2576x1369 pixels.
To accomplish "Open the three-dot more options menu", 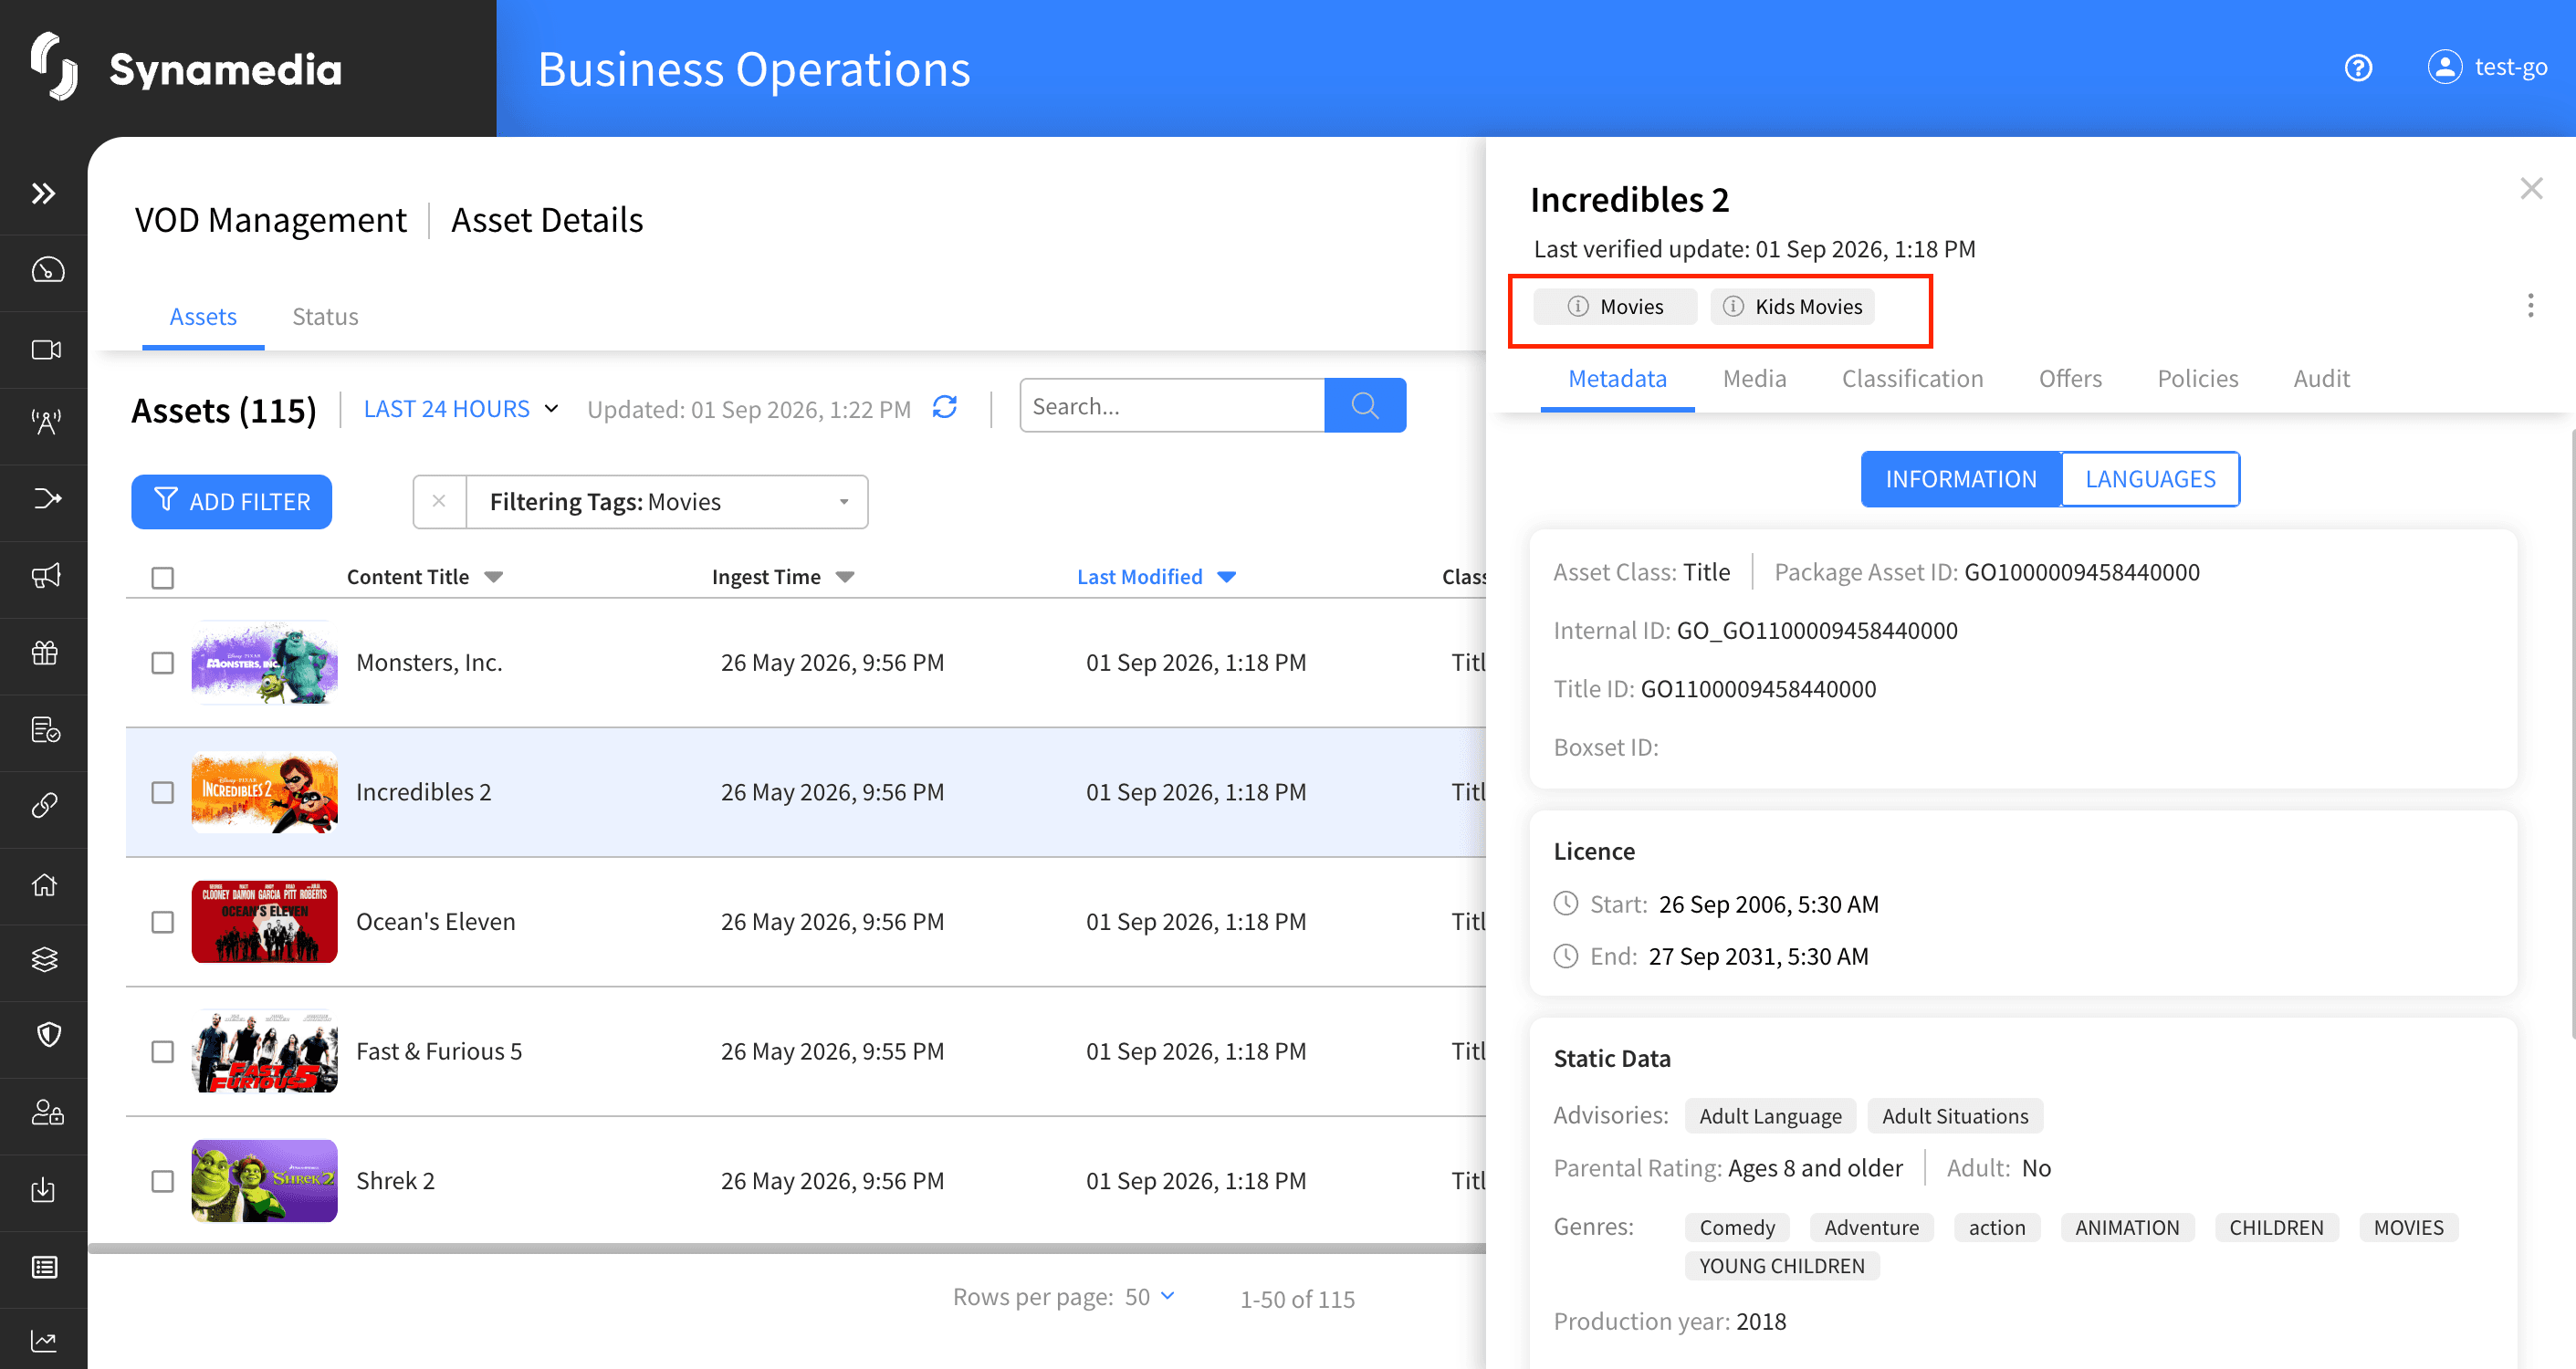I will (2530, 305).
